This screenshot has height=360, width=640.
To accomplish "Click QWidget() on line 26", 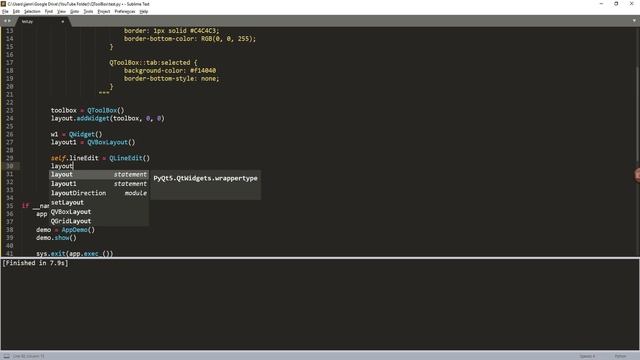I will (85, 134).
